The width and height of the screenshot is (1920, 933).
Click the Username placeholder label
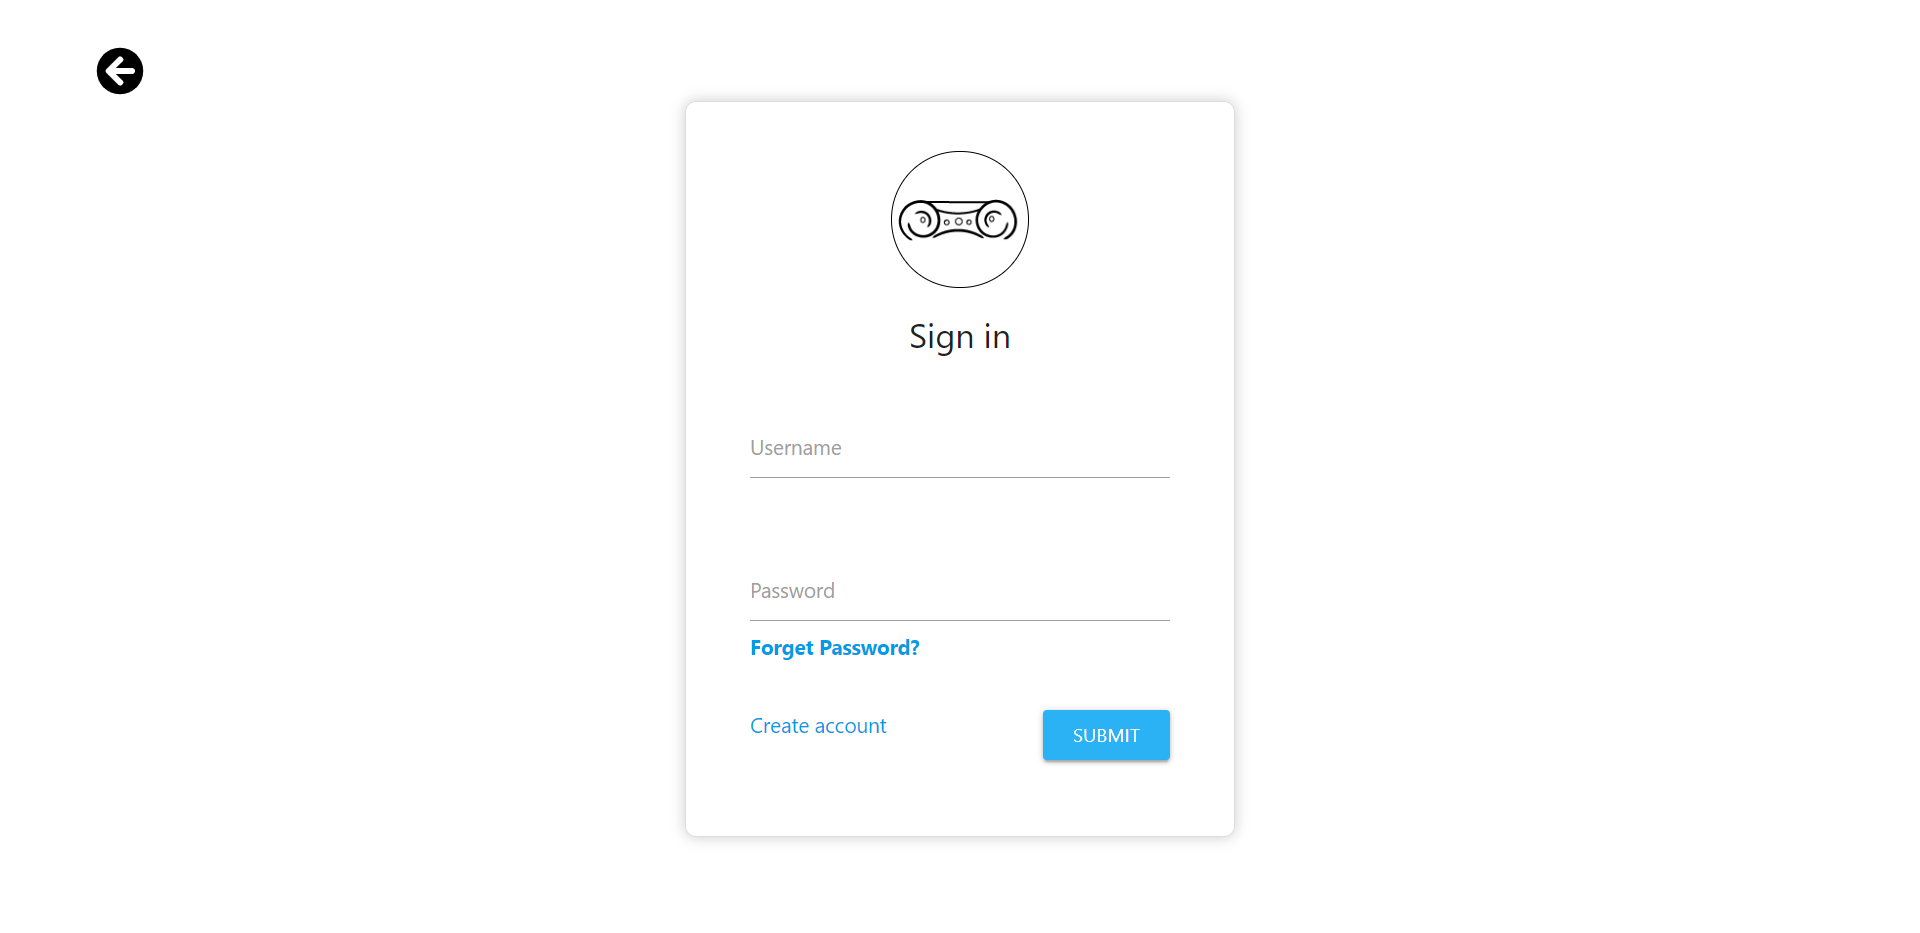pos(796,448)
